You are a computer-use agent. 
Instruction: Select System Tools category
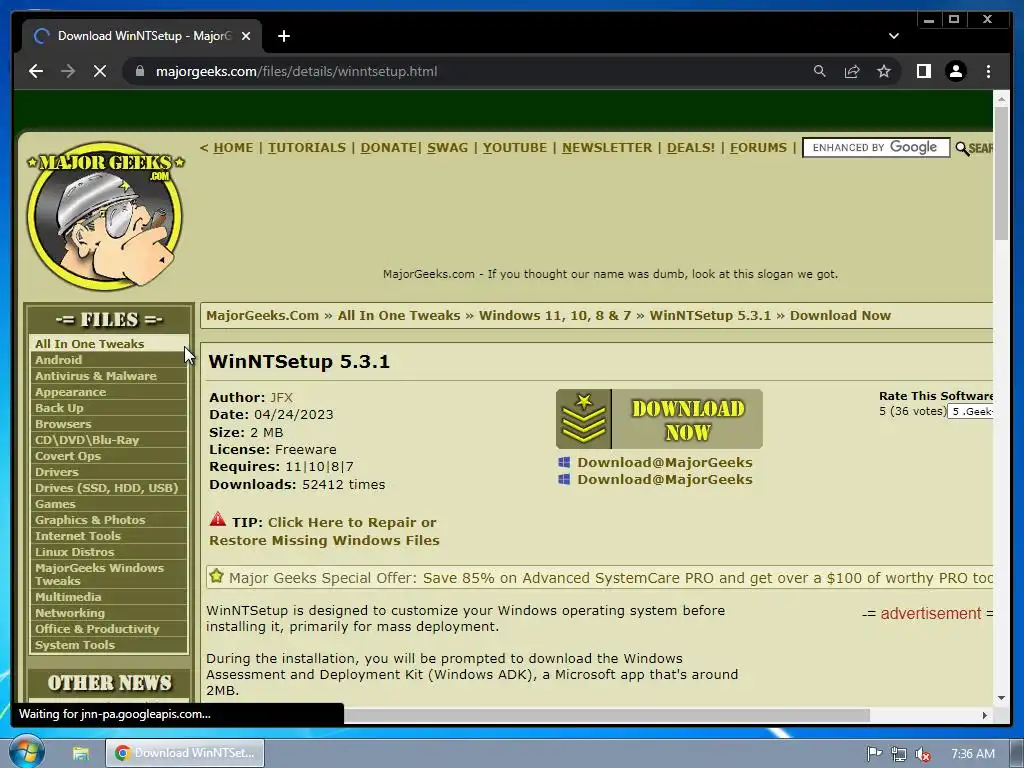[x=109, y=645]
